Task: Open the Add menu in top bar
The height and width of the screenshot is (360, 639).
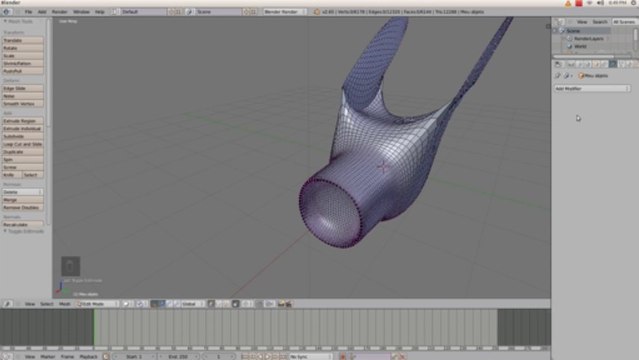Action: point(42,12)
